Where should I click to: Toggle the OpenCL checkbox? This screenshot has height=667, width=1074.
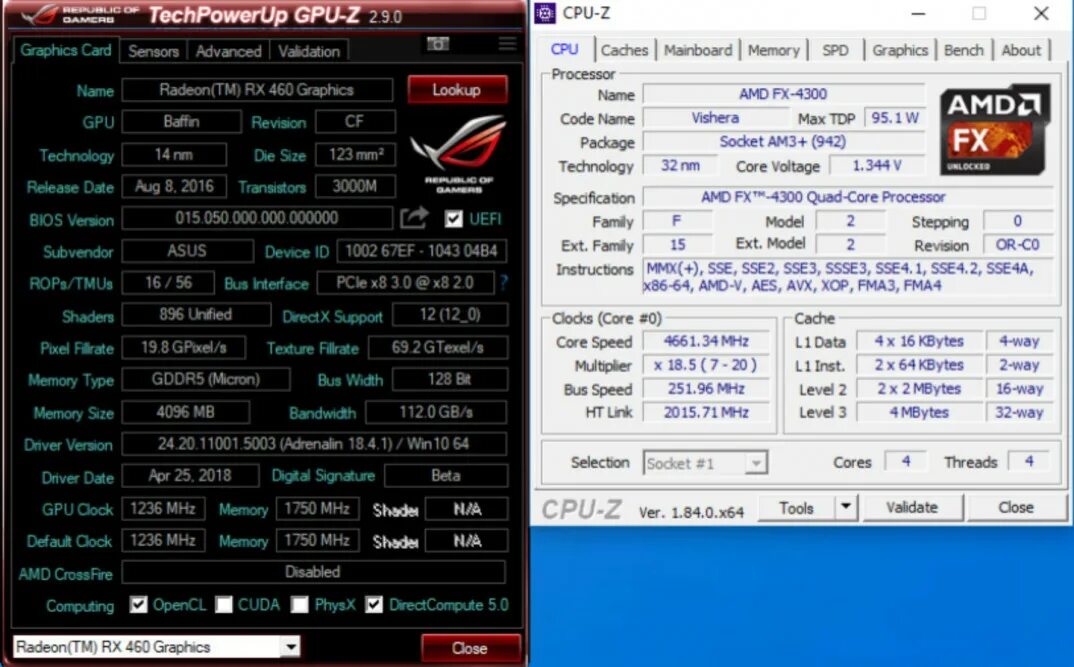click(x=138, y=605)
